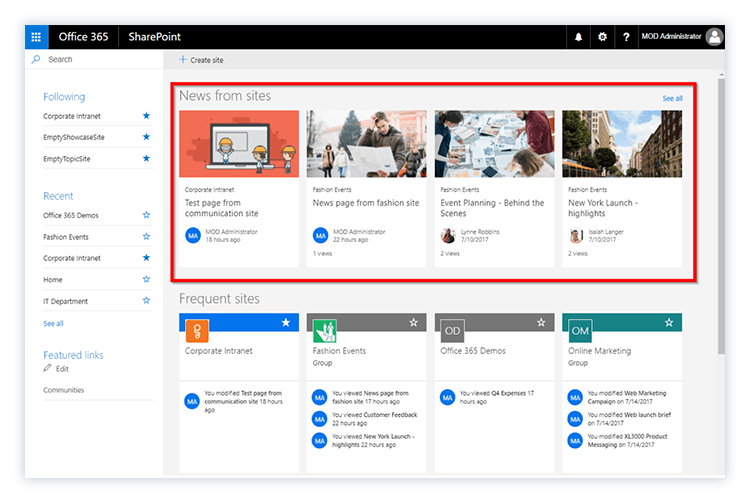Click scrollbar up arrow
The height and width of the screenshot is (503, 750).
721,75
